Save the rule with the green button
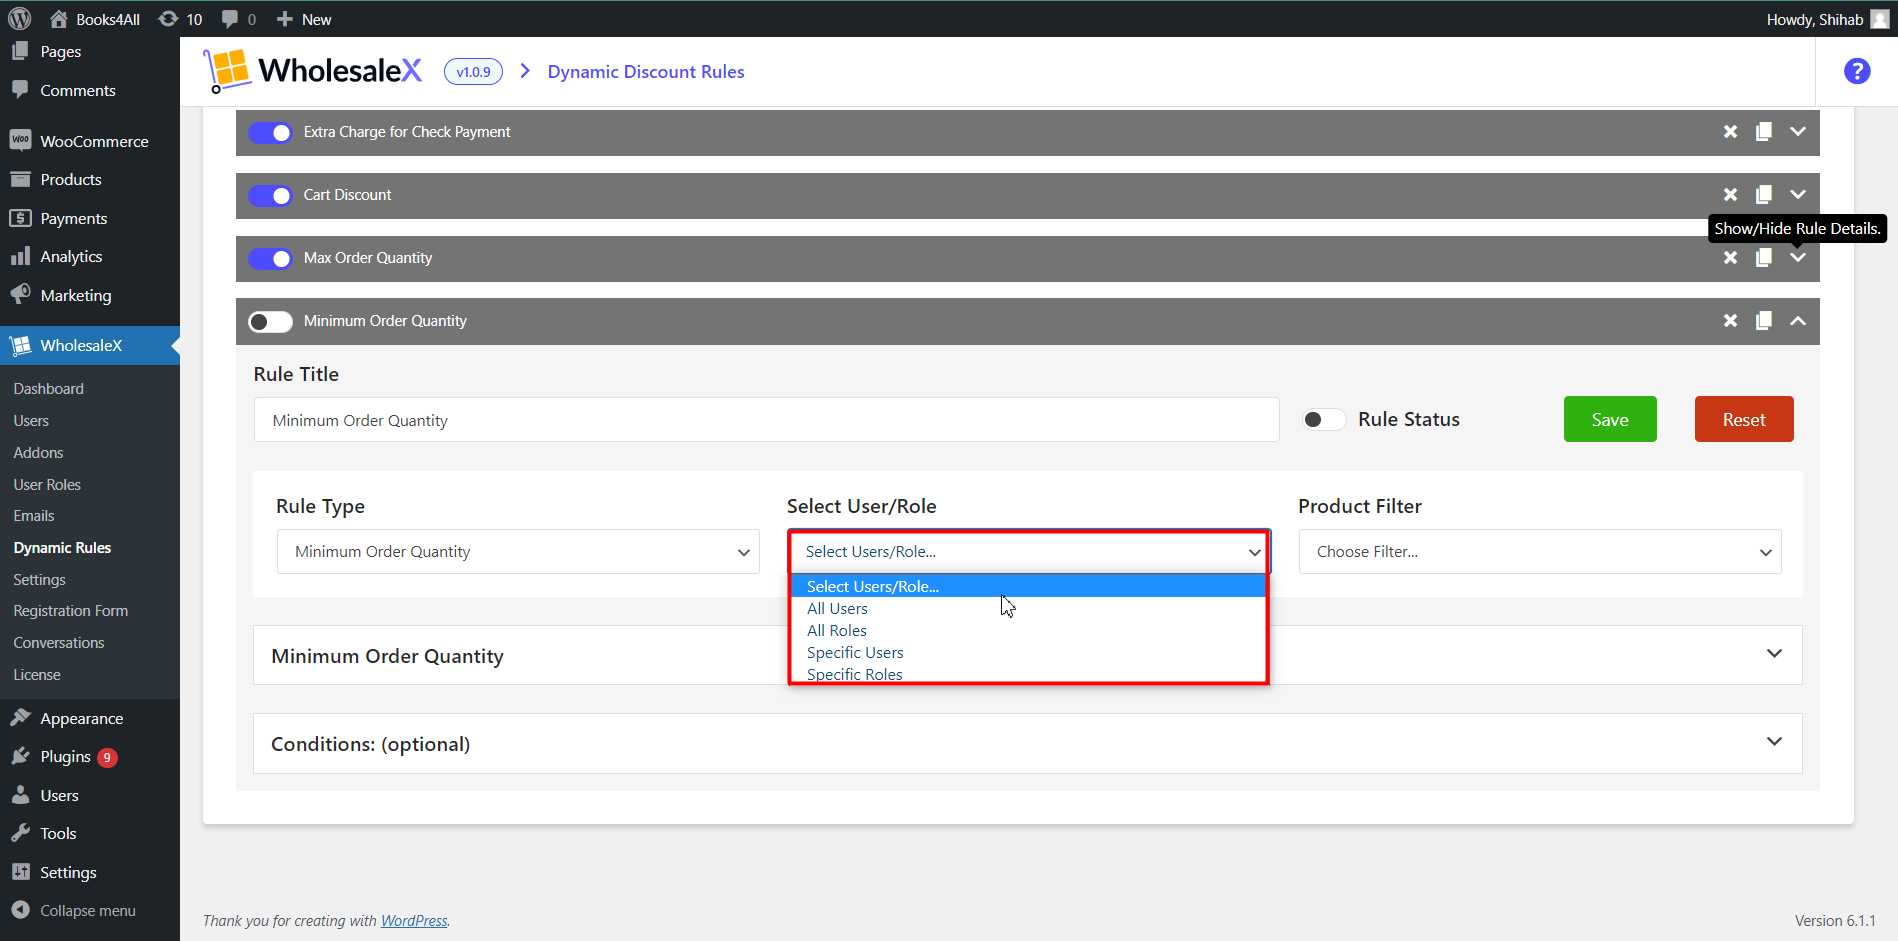The width and height of the screenshot is (1898, 941). point(1610,419)
